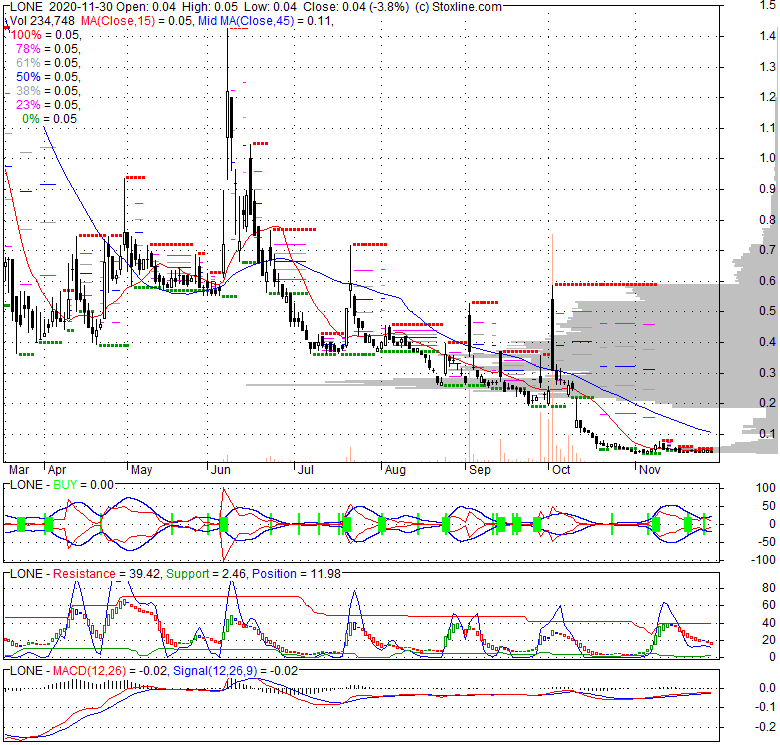
Task: Click the 38% Fibonacci level label
Action: (x=28, y=91)
